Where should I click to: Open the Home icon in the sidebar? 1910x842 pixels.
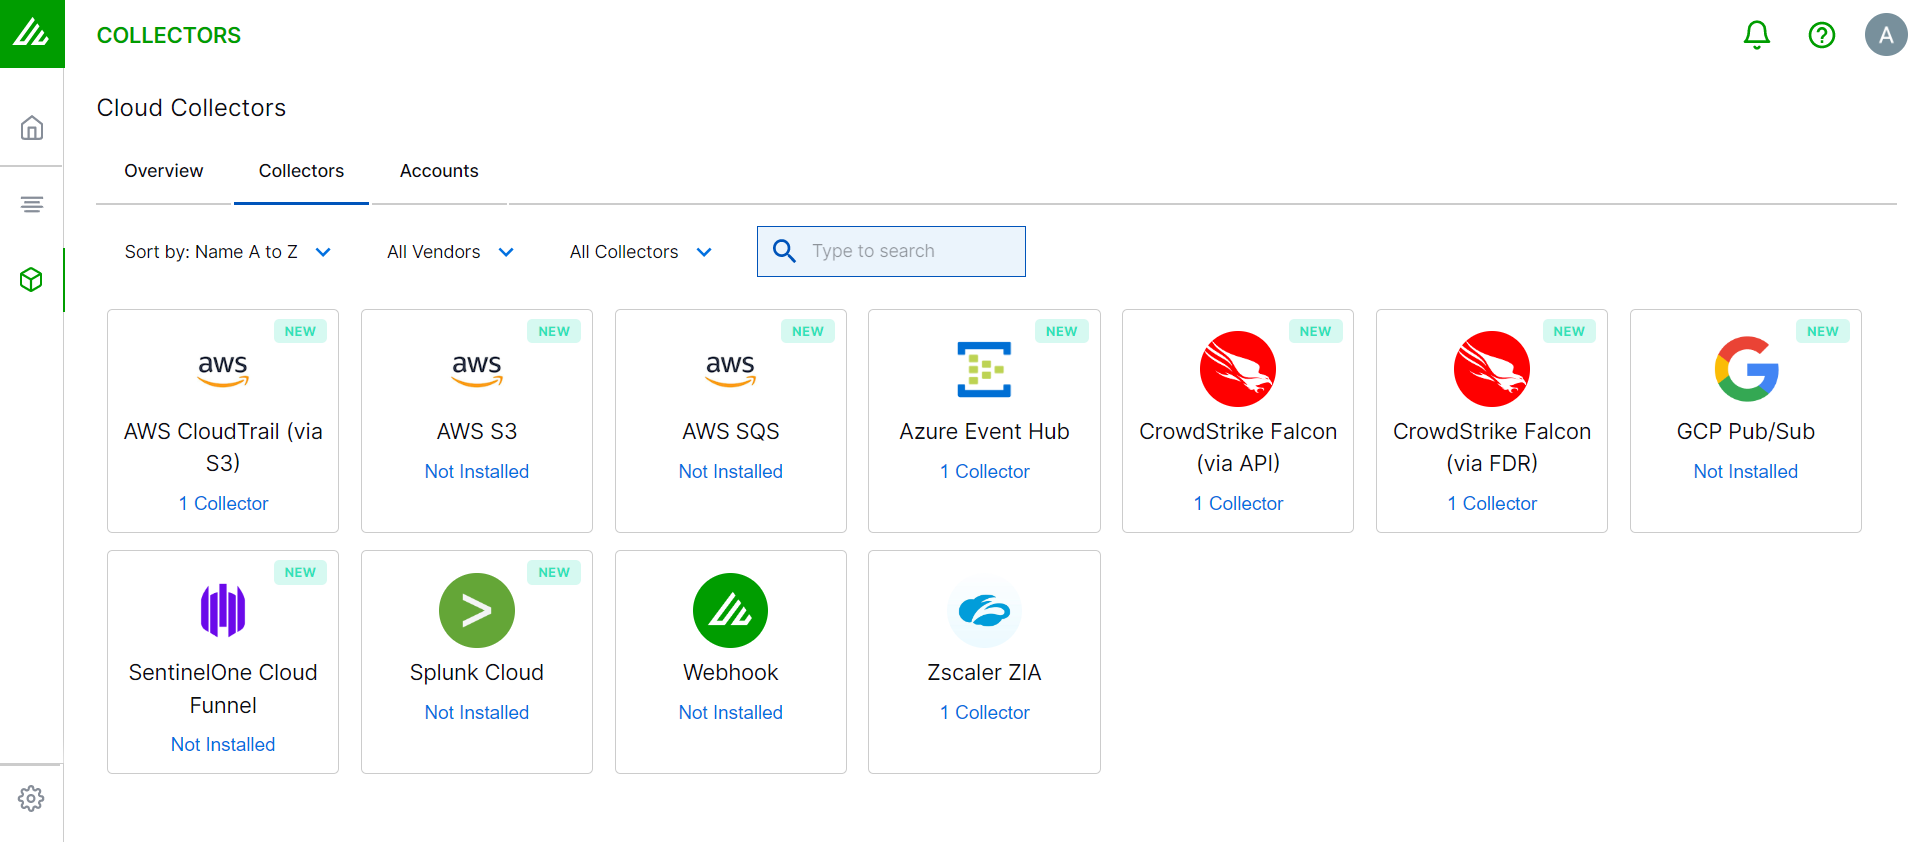point(32,128)
